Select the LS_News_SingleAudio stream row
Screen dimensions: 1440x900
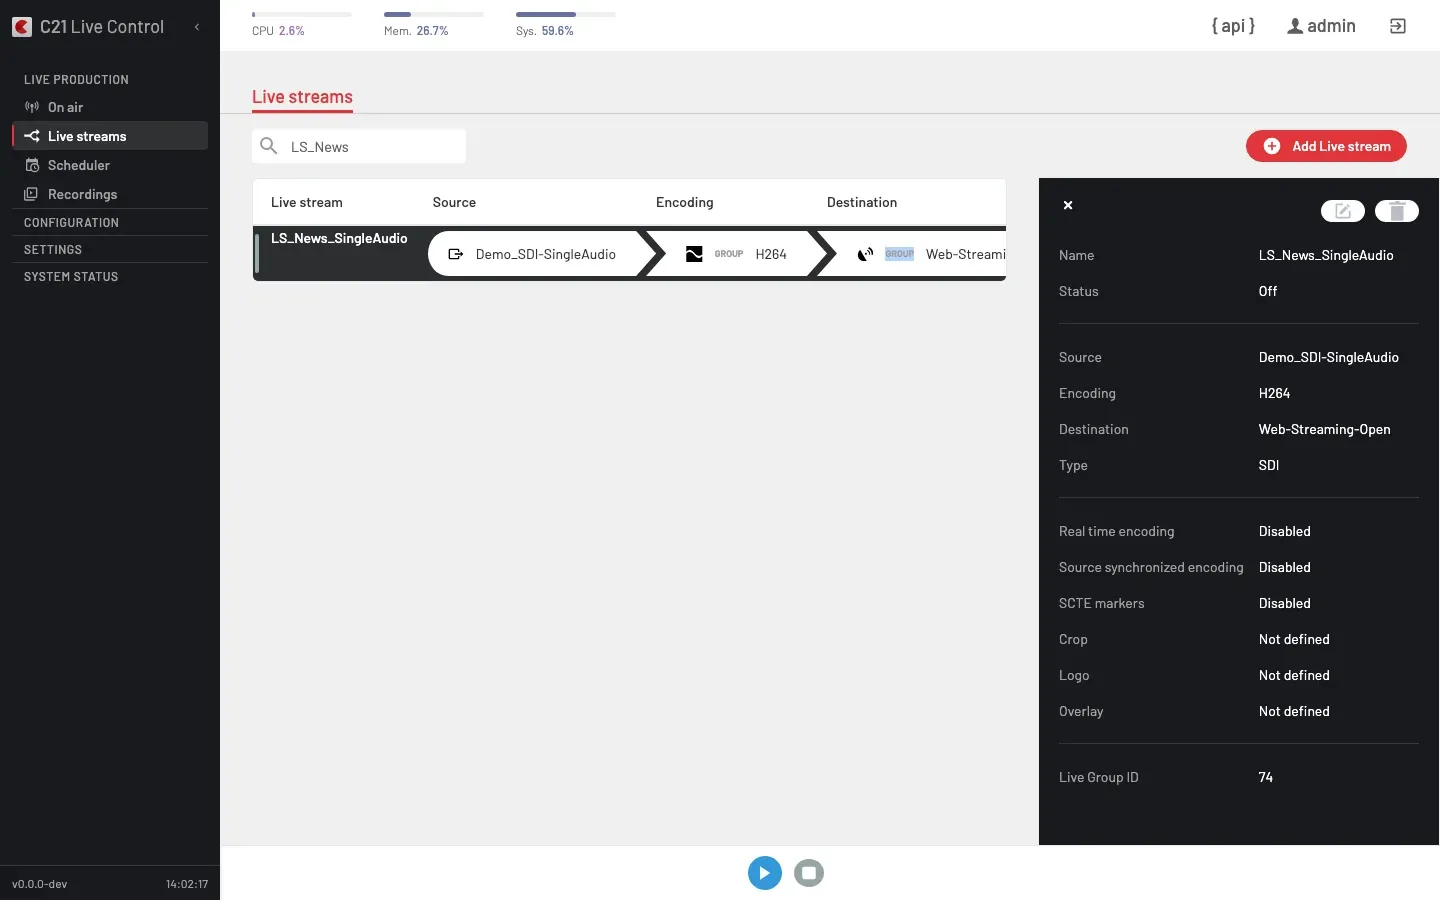629,254
